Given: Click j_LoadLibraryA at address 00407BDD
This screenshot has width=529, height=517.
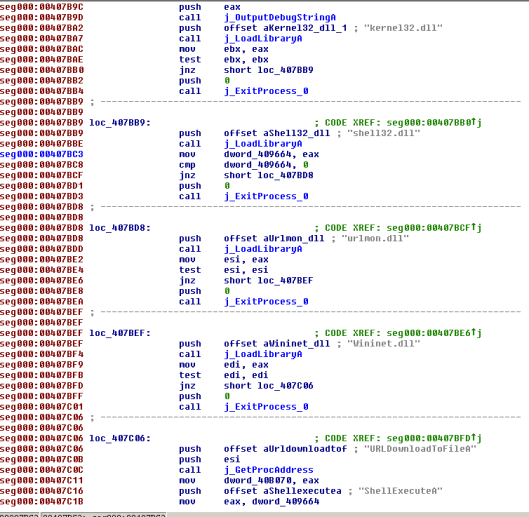Looking at the screenshot, I should (263, 249).
